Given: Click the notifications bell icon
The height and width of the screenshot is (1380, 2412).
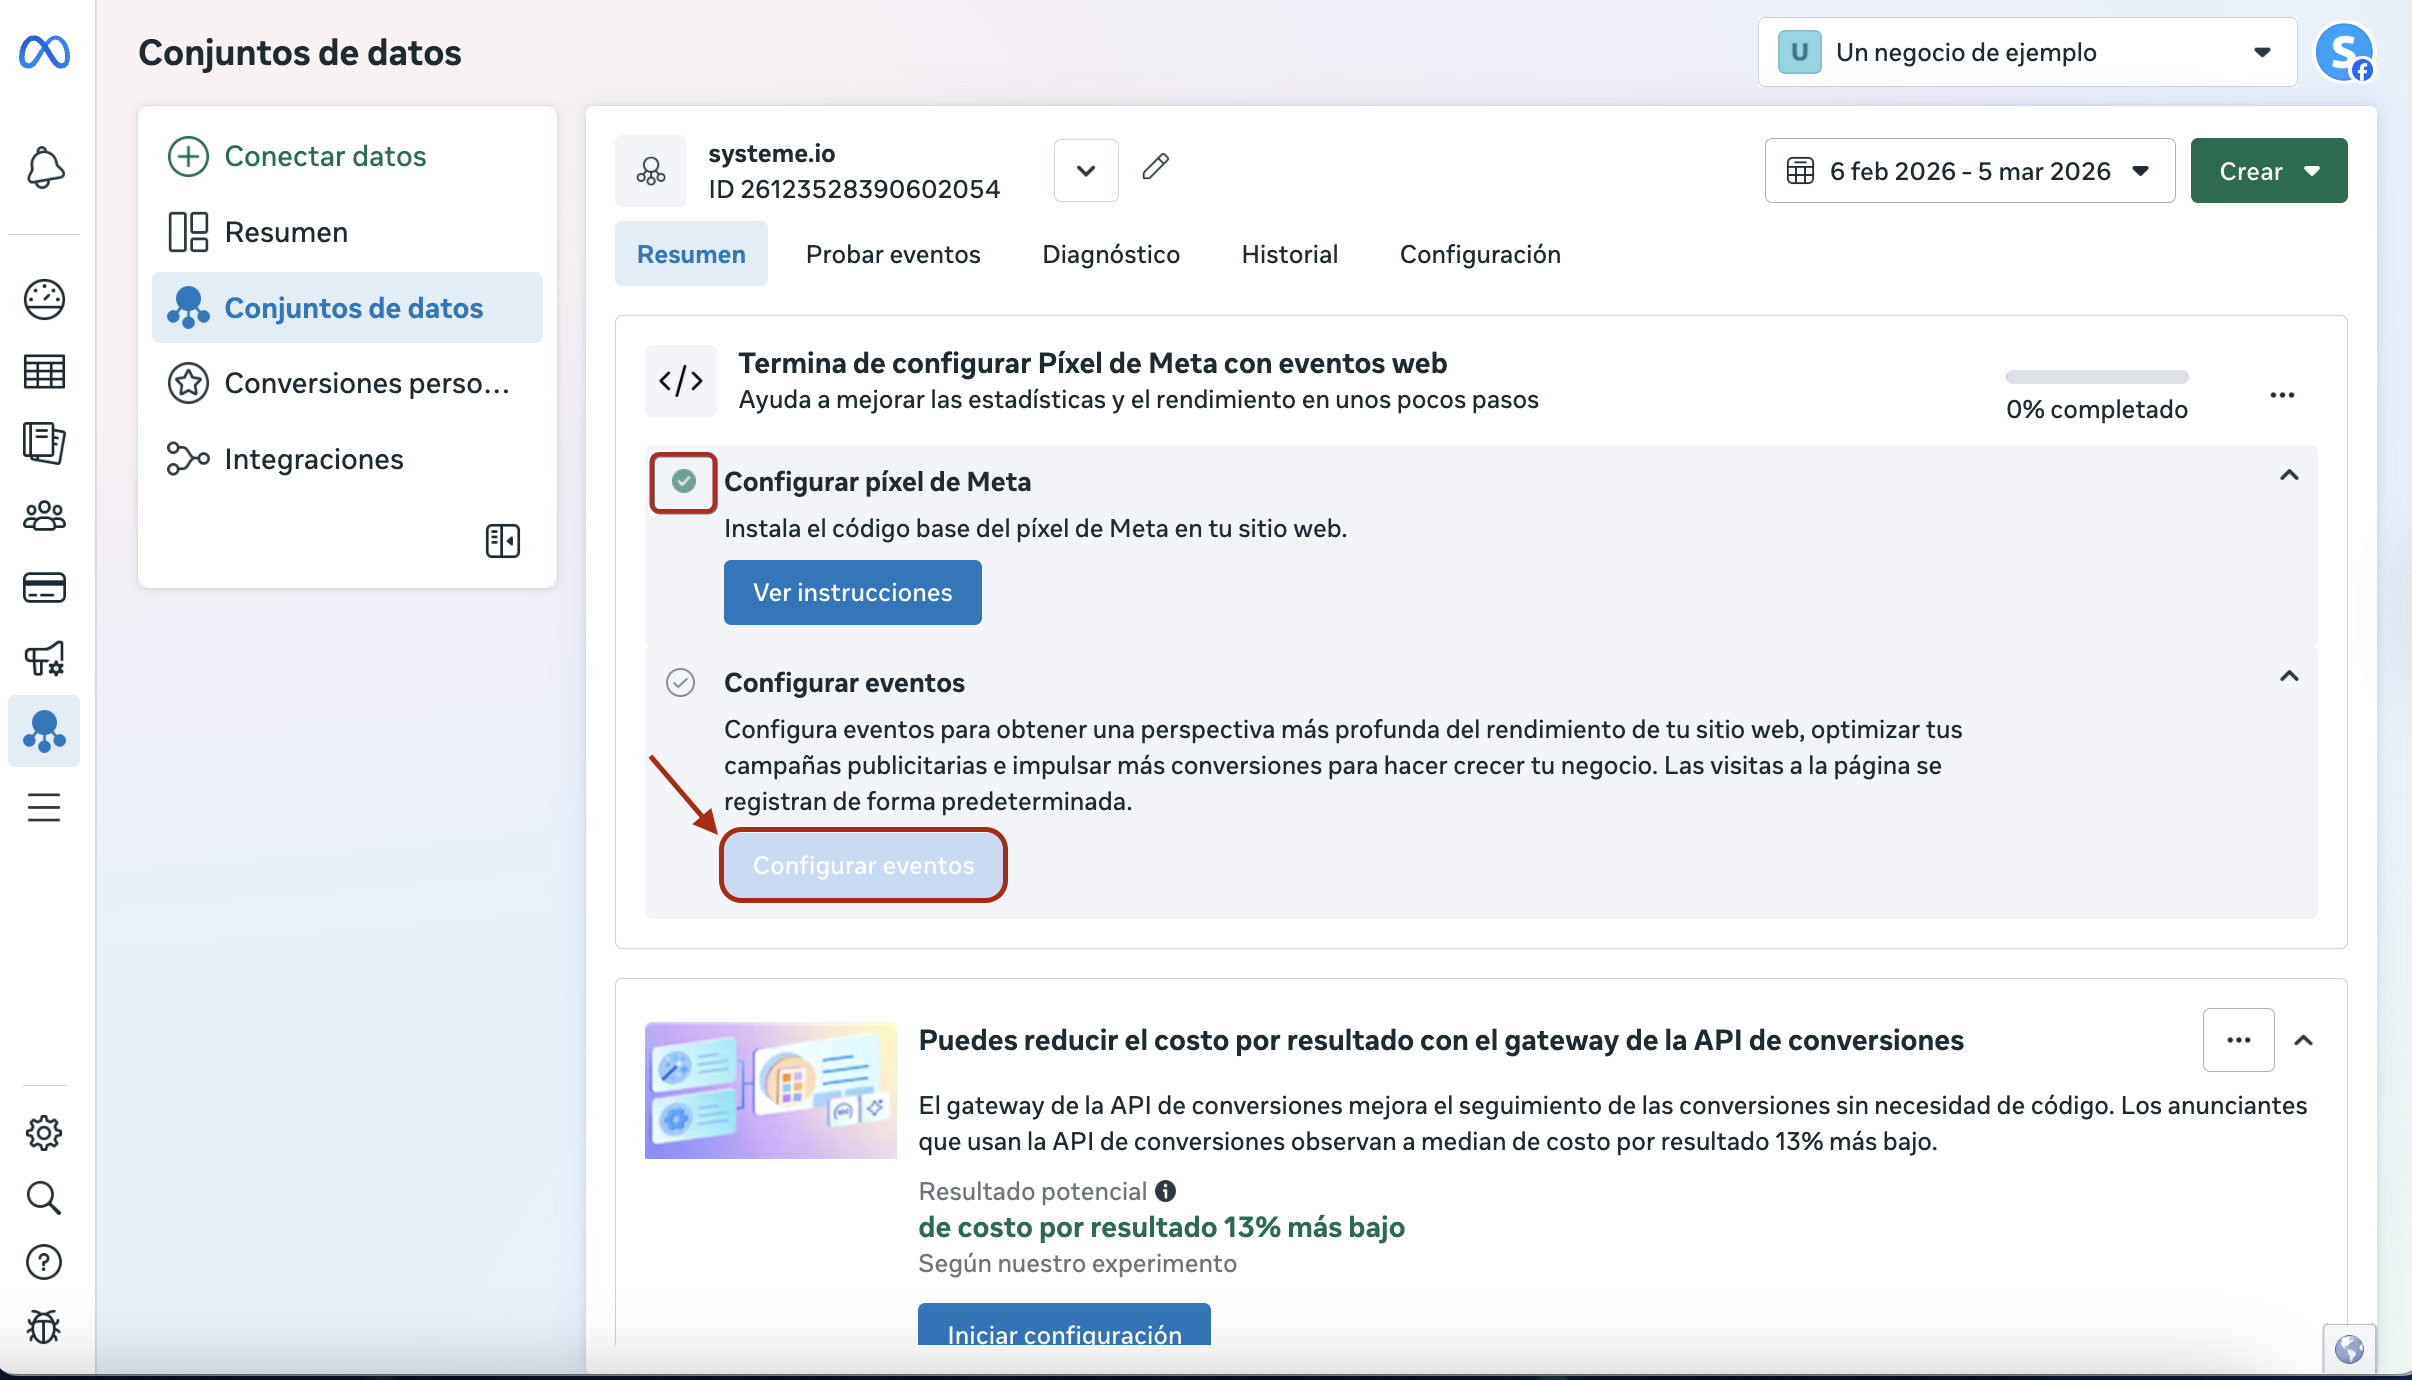Looking at the screenshot, I should coord(44,168).
